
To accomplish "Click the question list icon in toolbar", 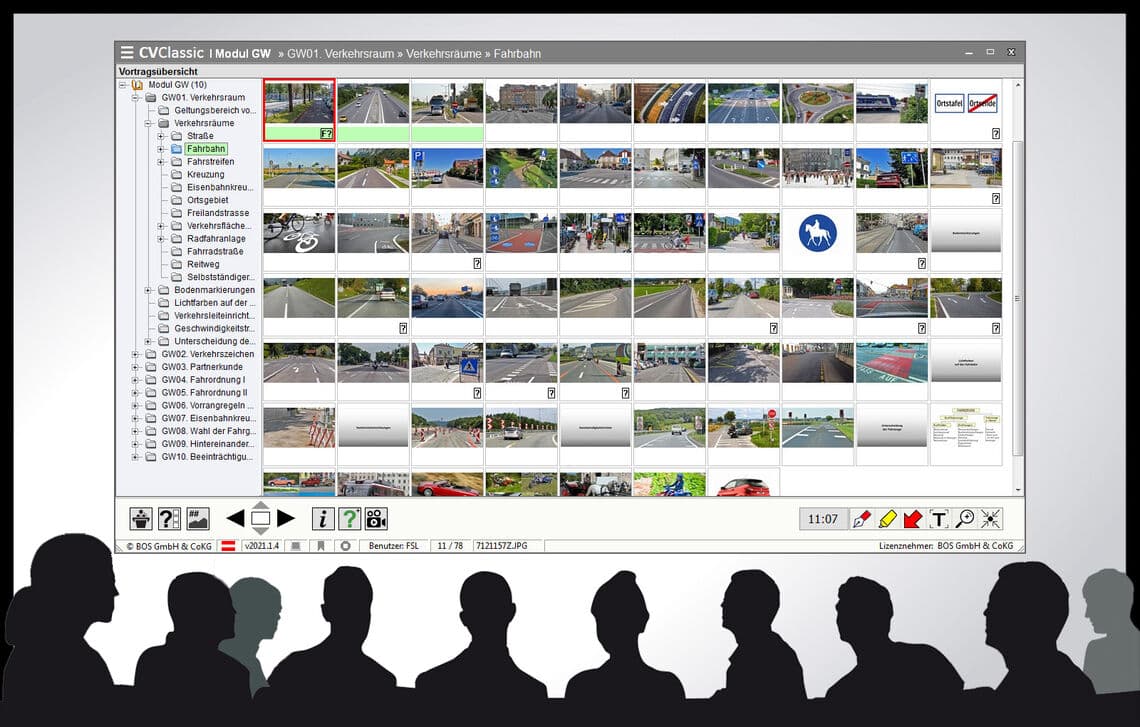I will 169,518.
